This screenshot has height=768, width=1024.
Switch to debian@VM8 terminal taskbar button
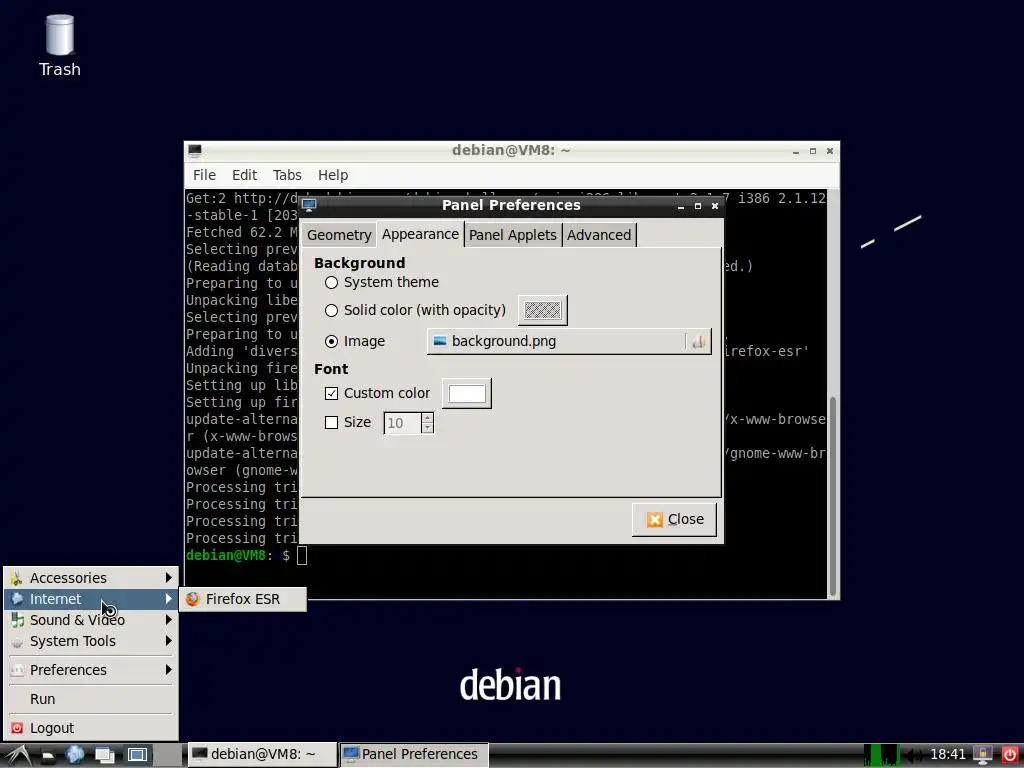[263, 754]
